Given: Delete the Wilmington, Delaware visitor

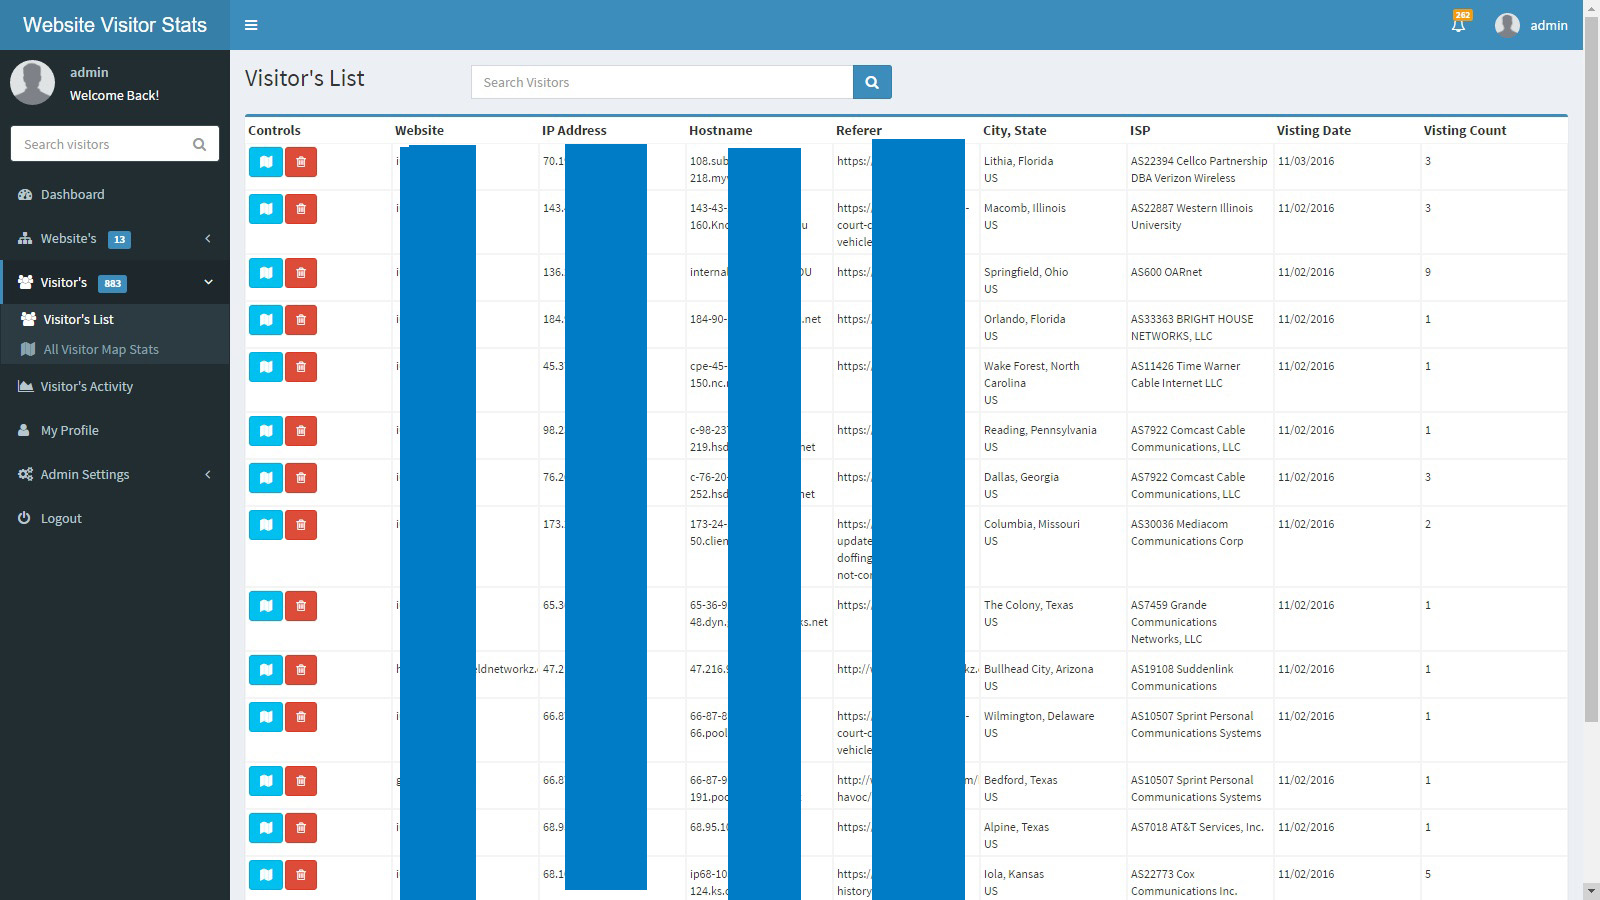Looking at the screenshot, I should [x=301, y=716].
